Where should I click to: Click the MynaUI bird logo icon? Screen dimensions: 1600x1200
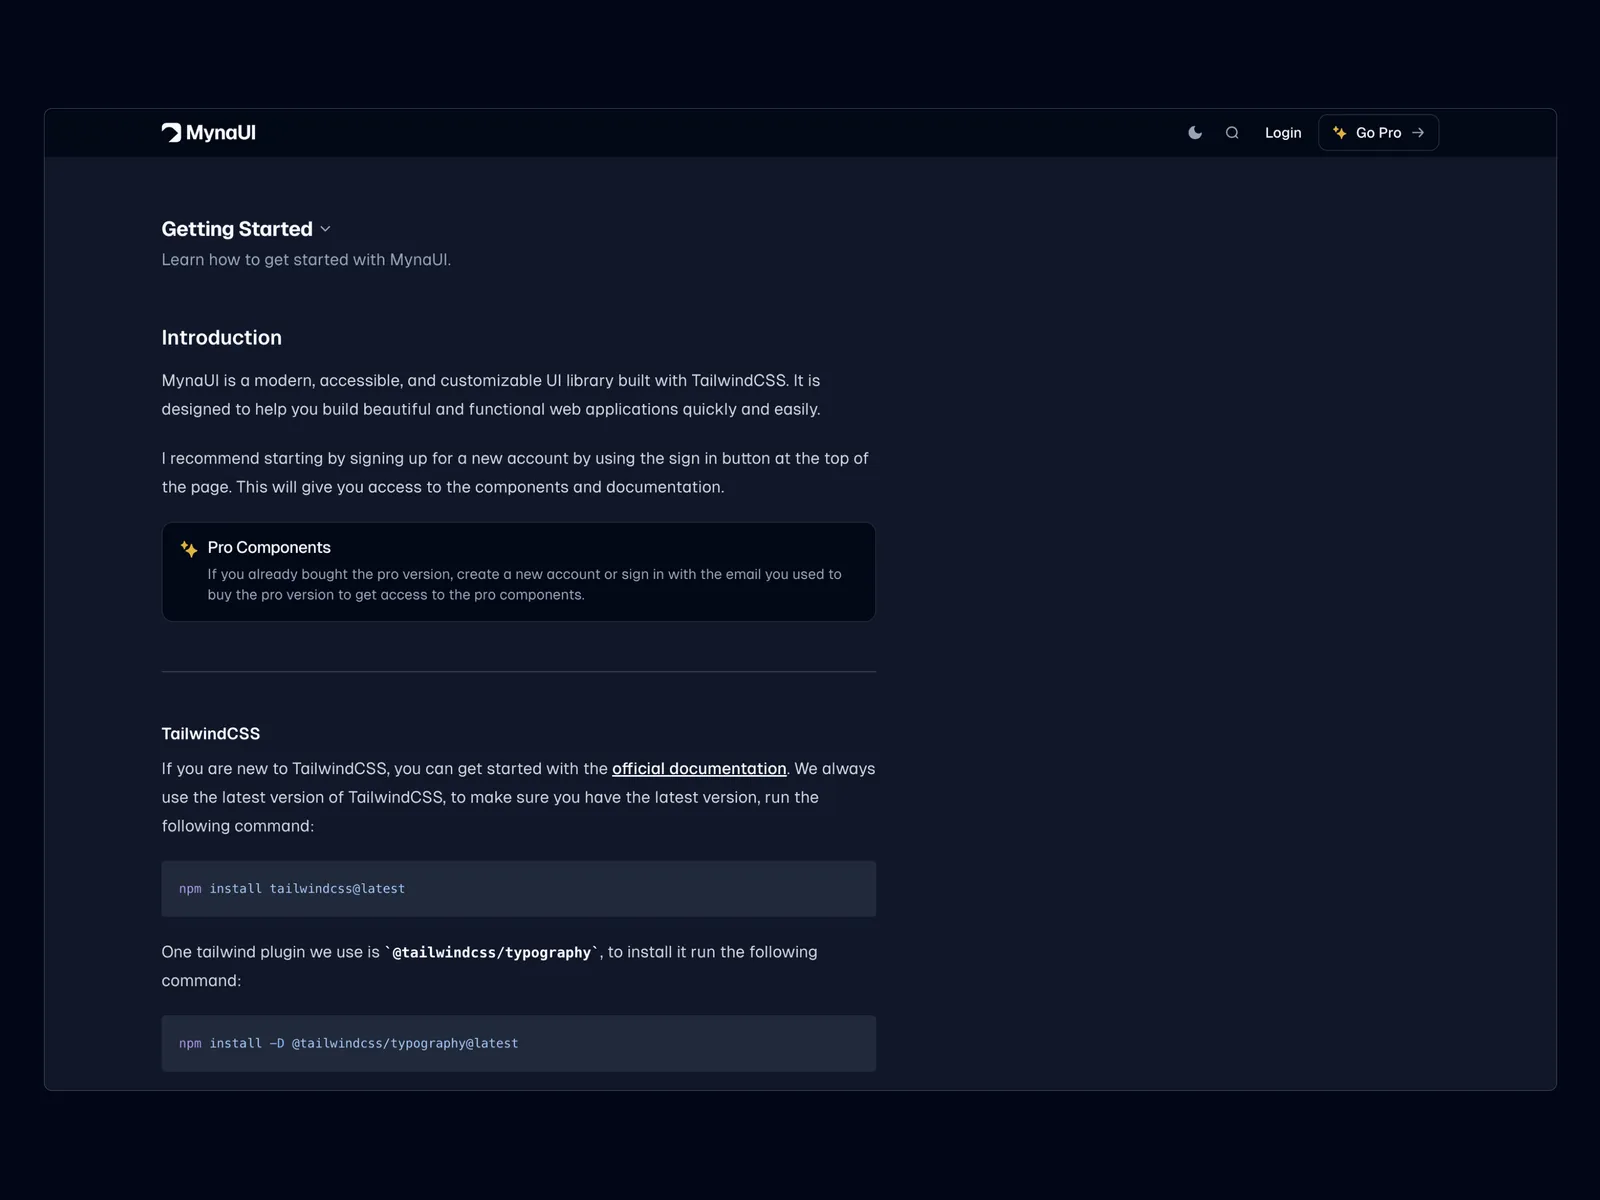171,133
